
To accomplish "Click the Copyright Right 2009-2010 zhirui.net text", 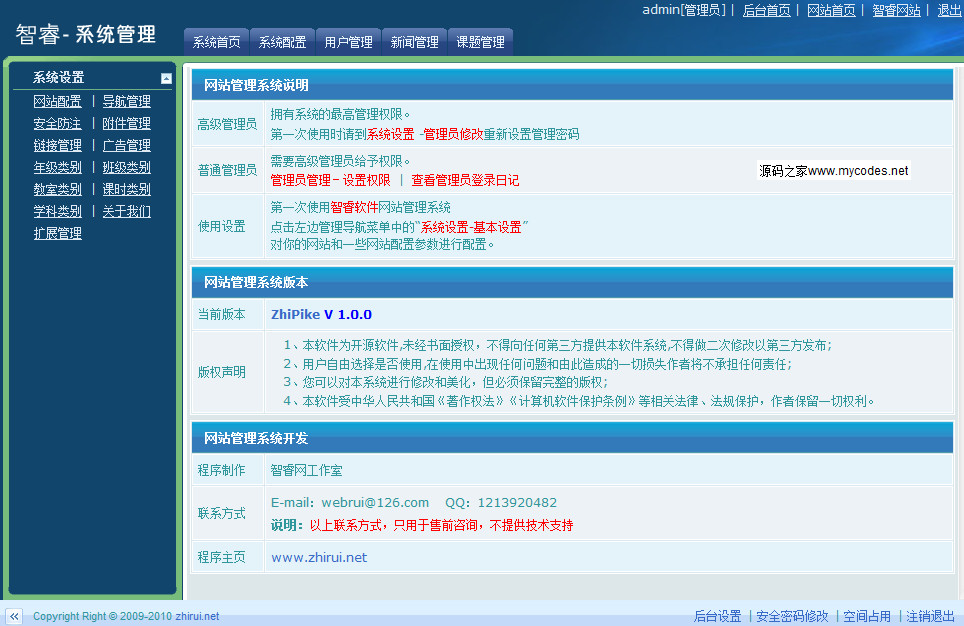I will [126, 616].
